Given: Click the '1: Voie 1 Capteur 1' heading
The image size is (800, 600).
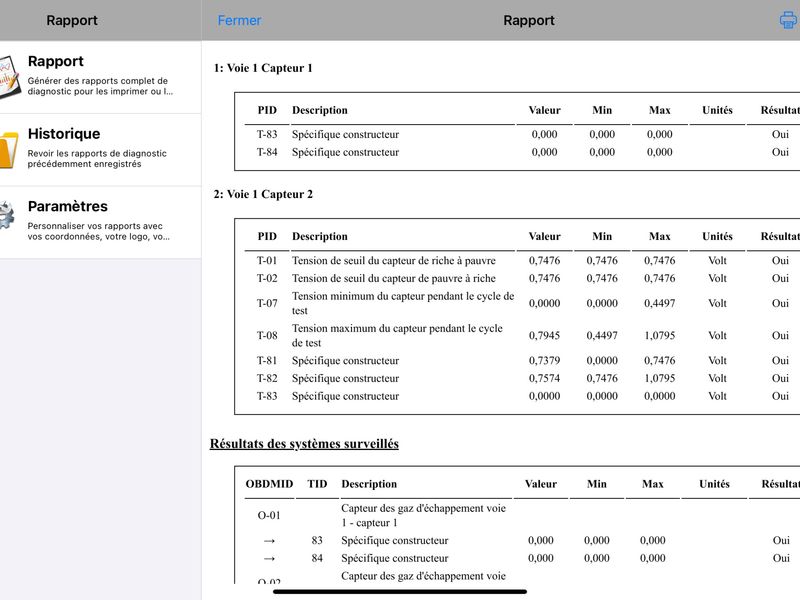Looking at the screenshot, I should (x=263, y=68).
